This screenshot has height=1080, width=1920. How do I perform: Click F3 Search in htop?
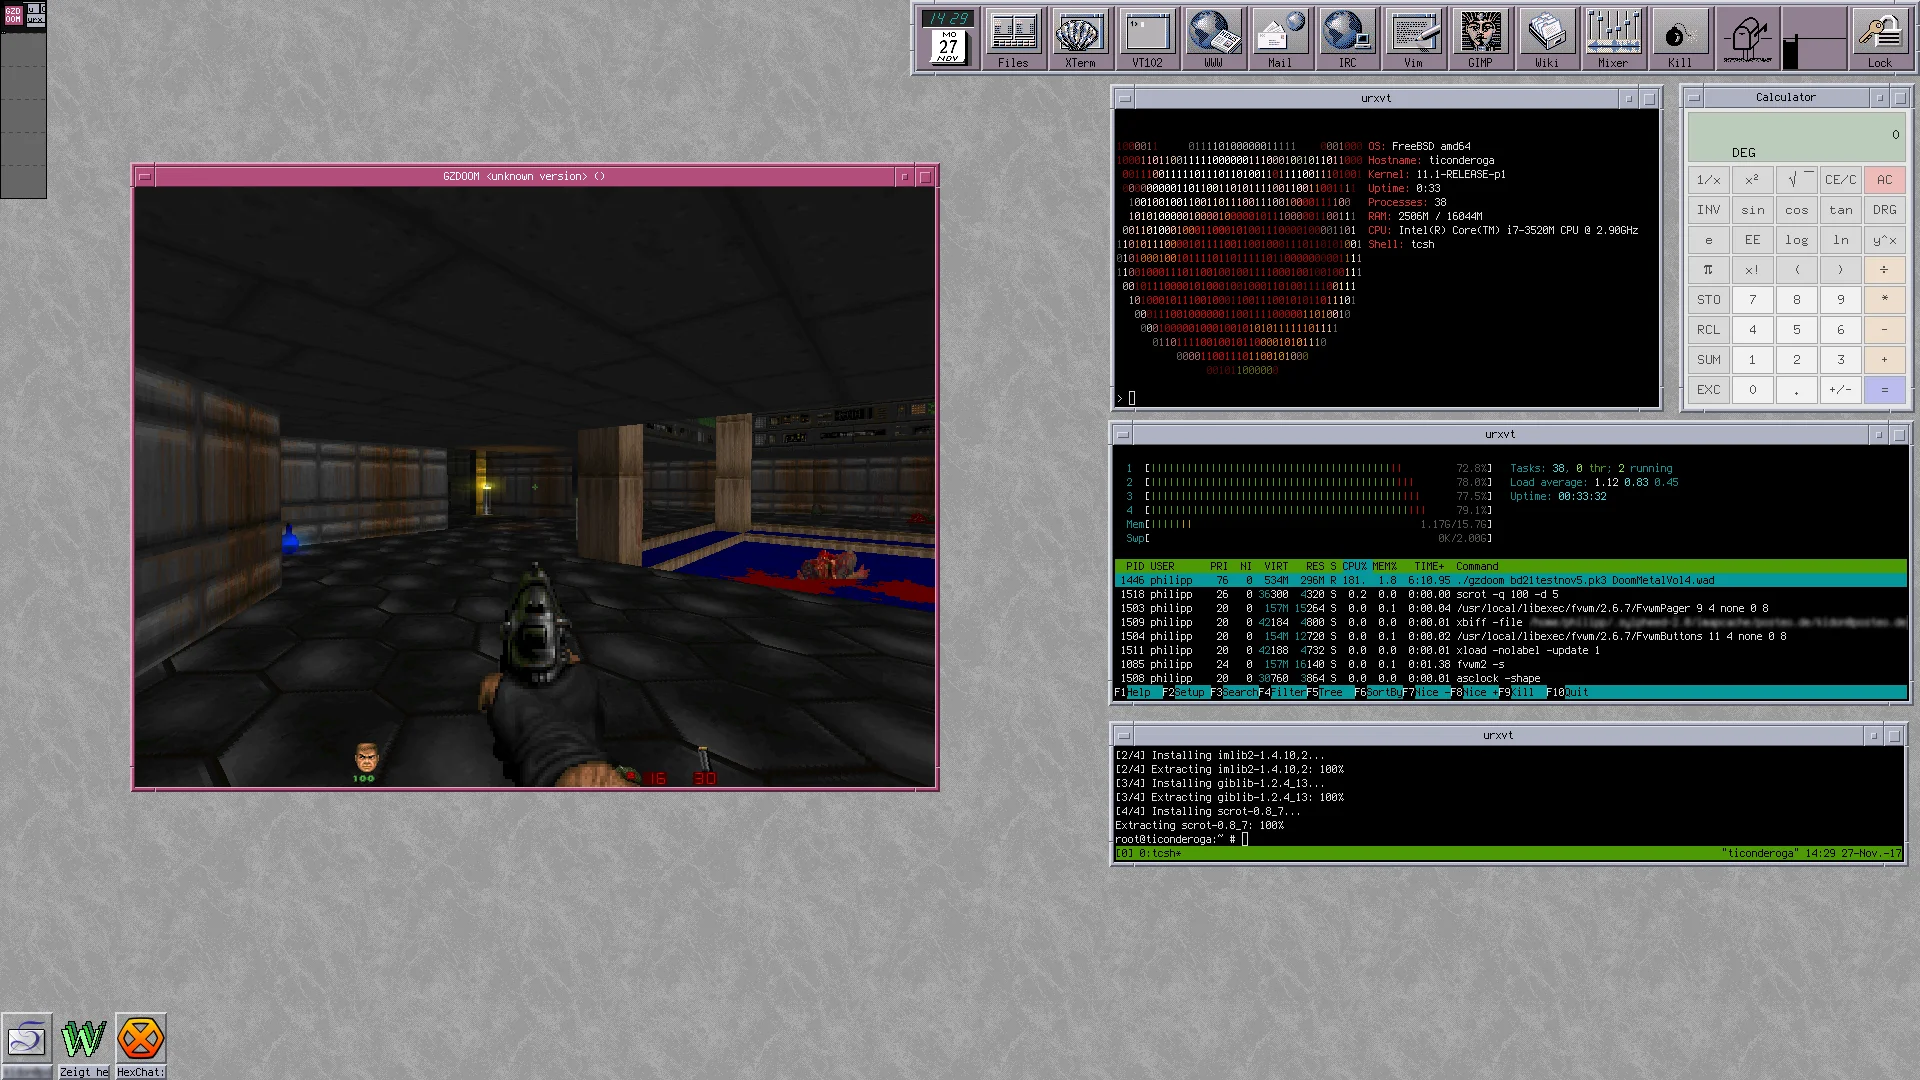point(1233,692)
